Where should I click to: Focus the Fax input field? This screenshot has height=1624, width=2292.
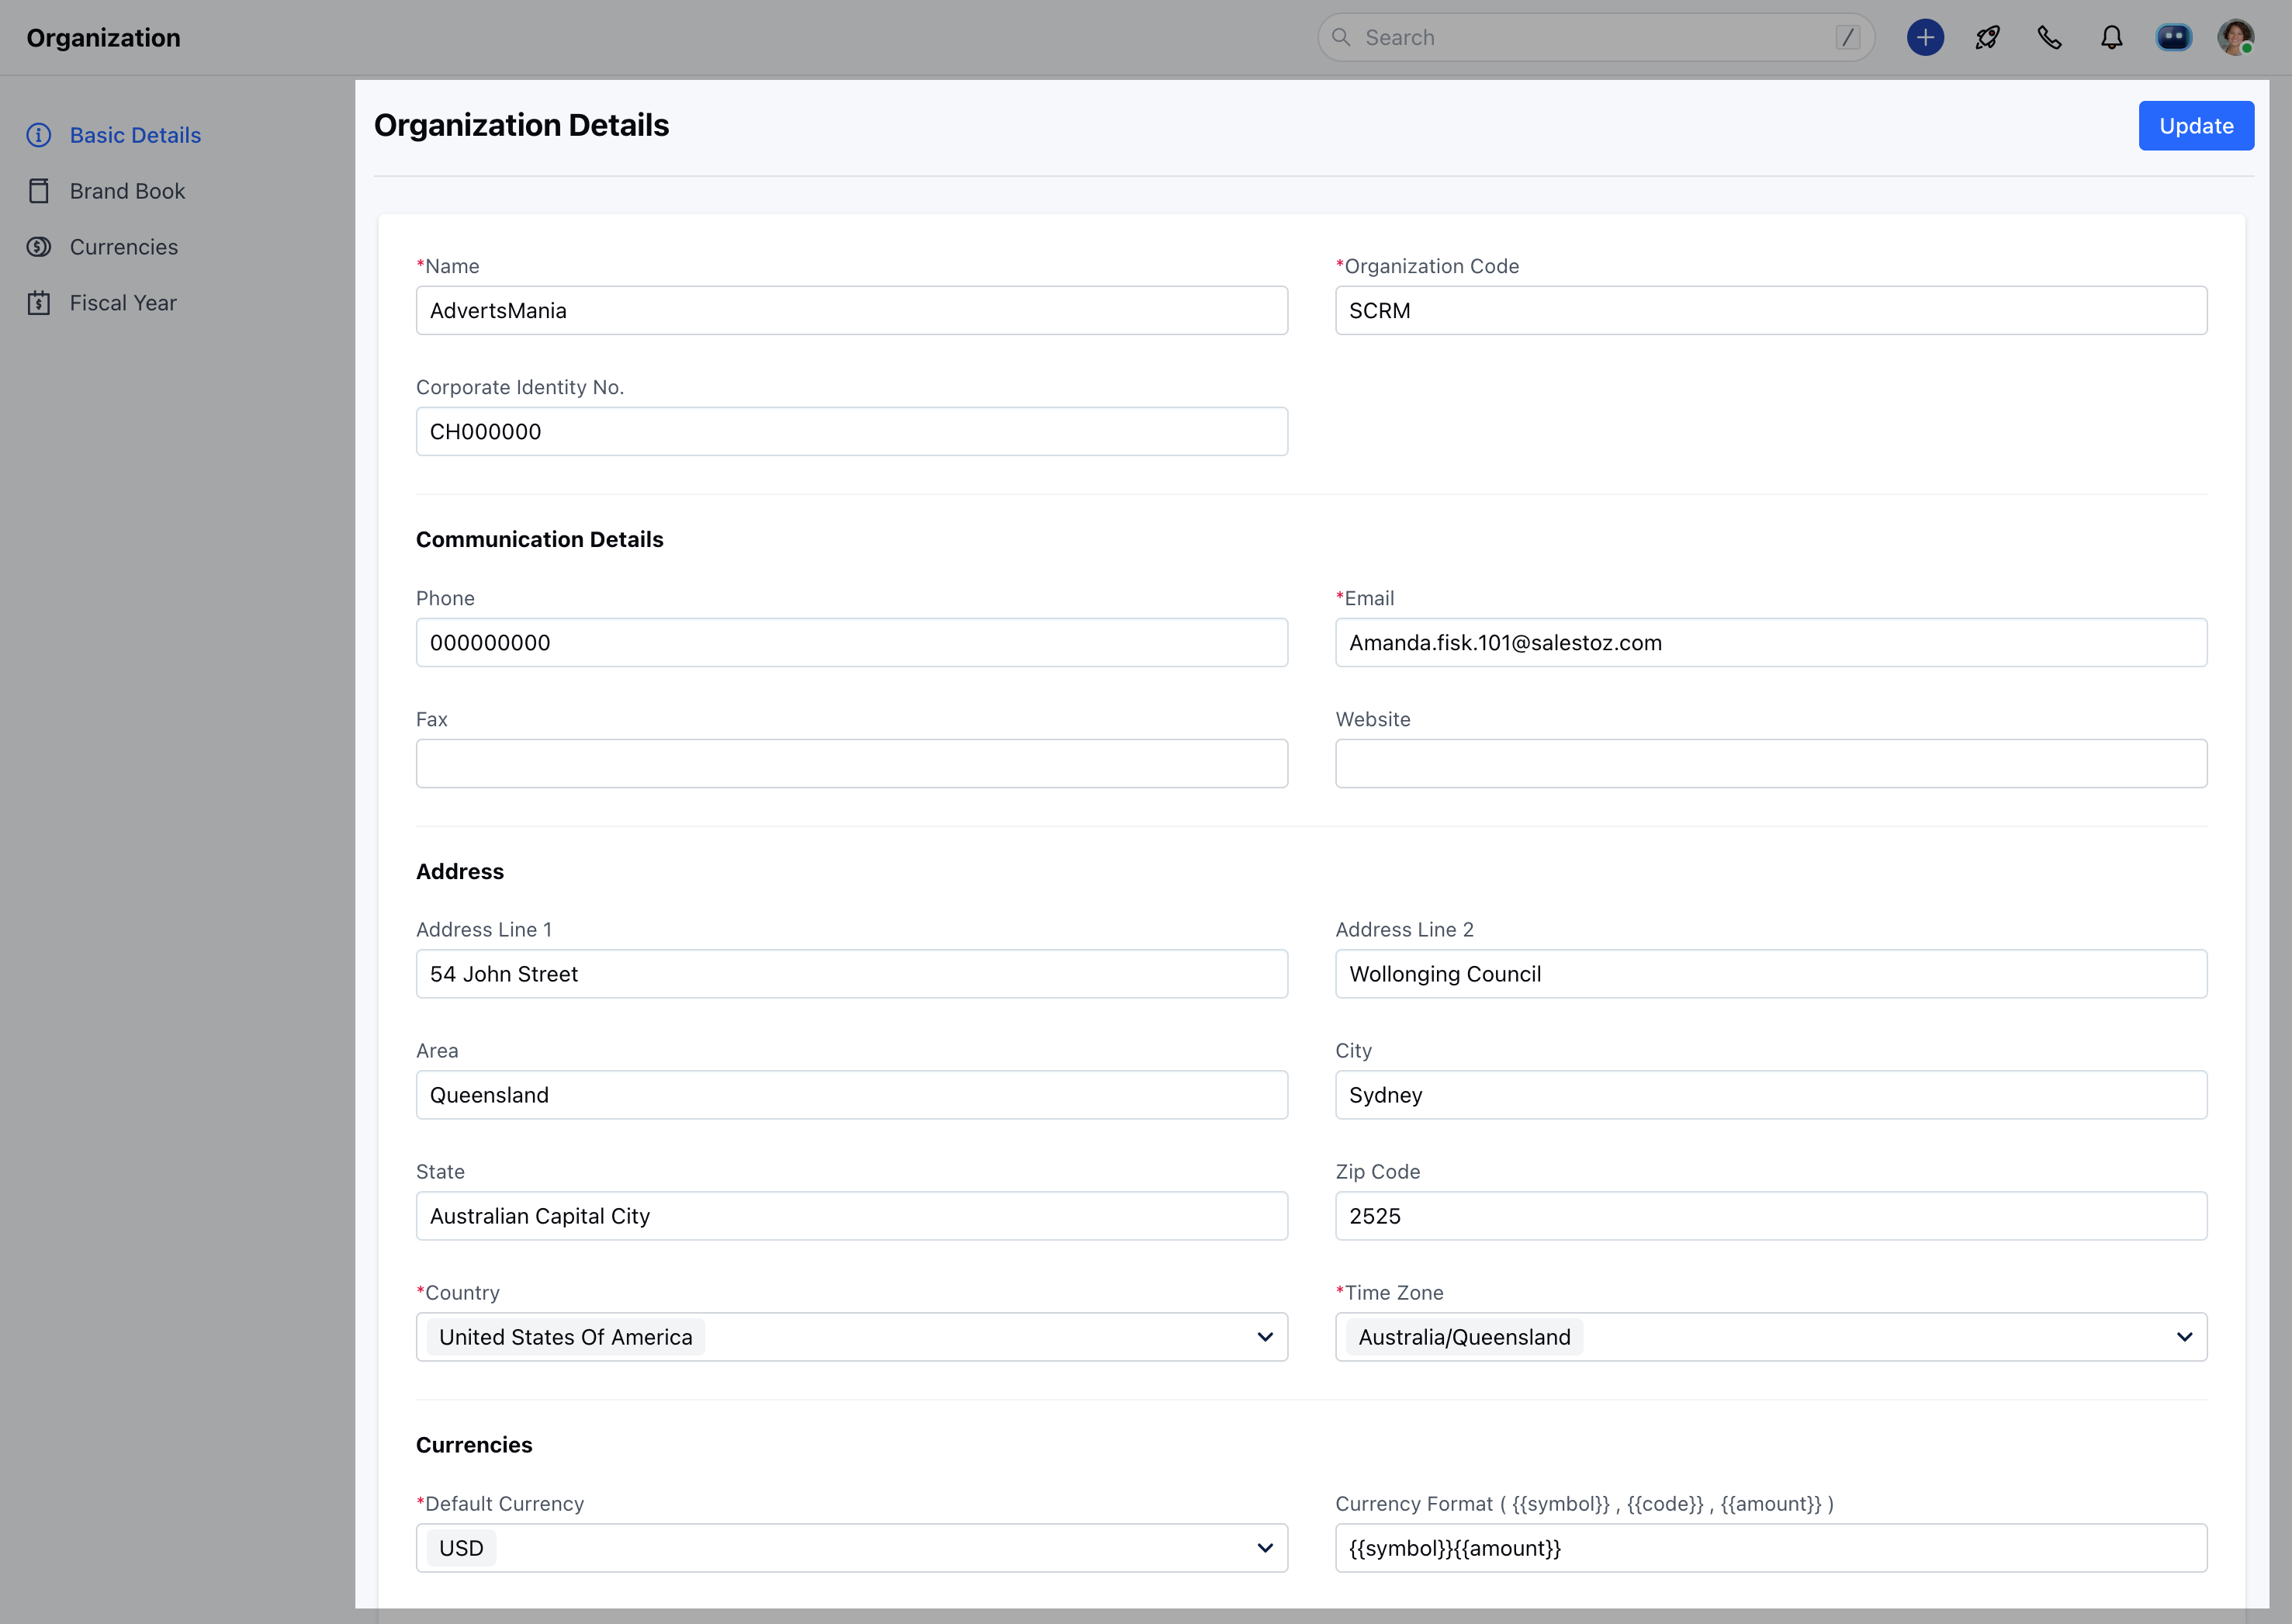click(x=851, y=764)
